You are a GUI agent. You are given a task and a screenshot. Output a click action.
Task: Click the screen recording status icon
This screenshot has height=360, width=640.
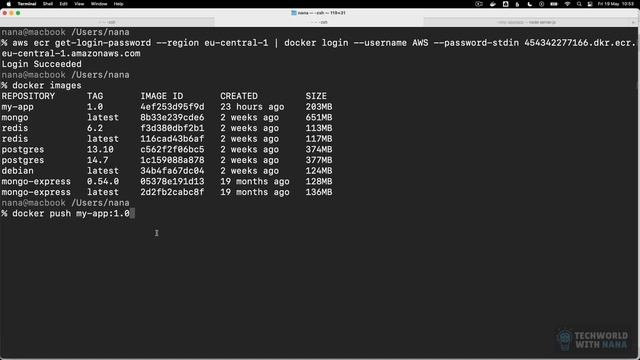479,4
